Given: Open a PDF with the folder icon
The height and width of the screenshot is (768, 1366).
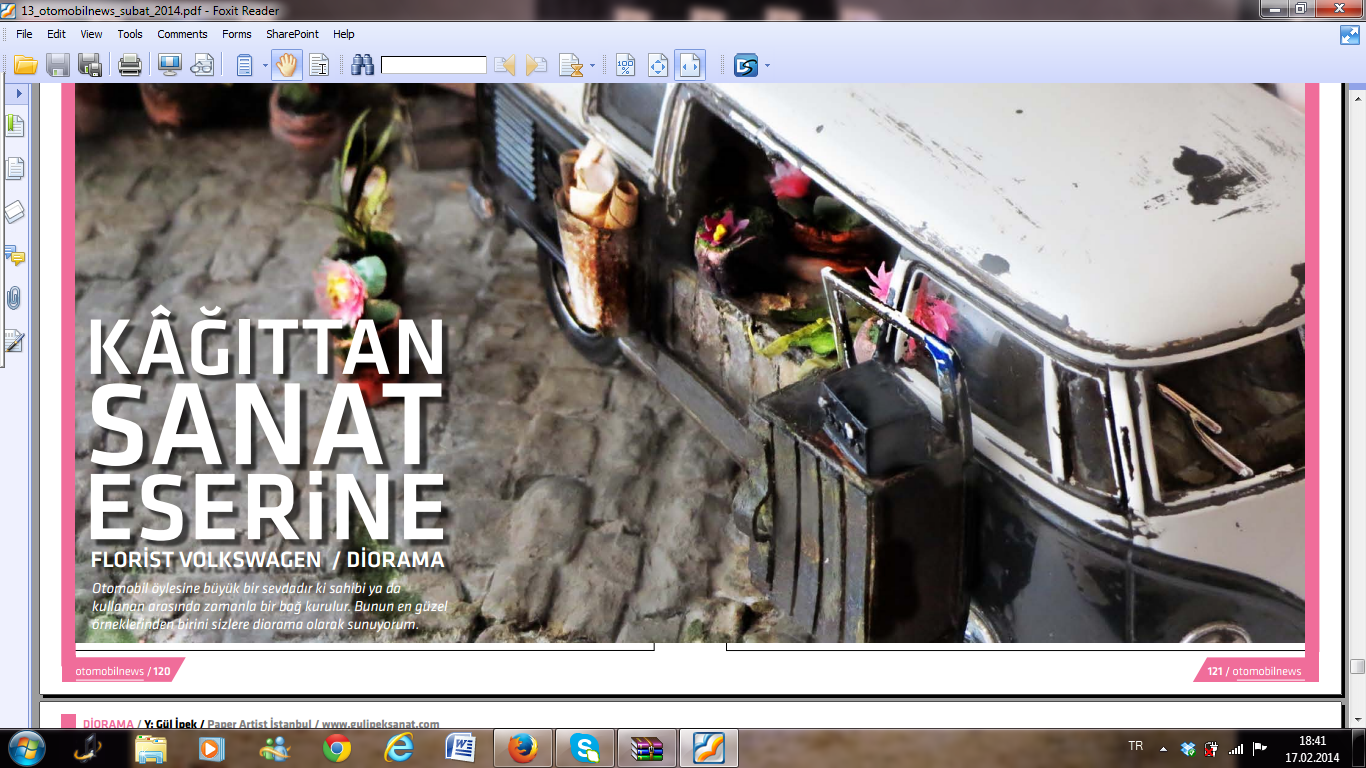Looking at the screenshot, I should pyautogui.click(x=25, y=66).
